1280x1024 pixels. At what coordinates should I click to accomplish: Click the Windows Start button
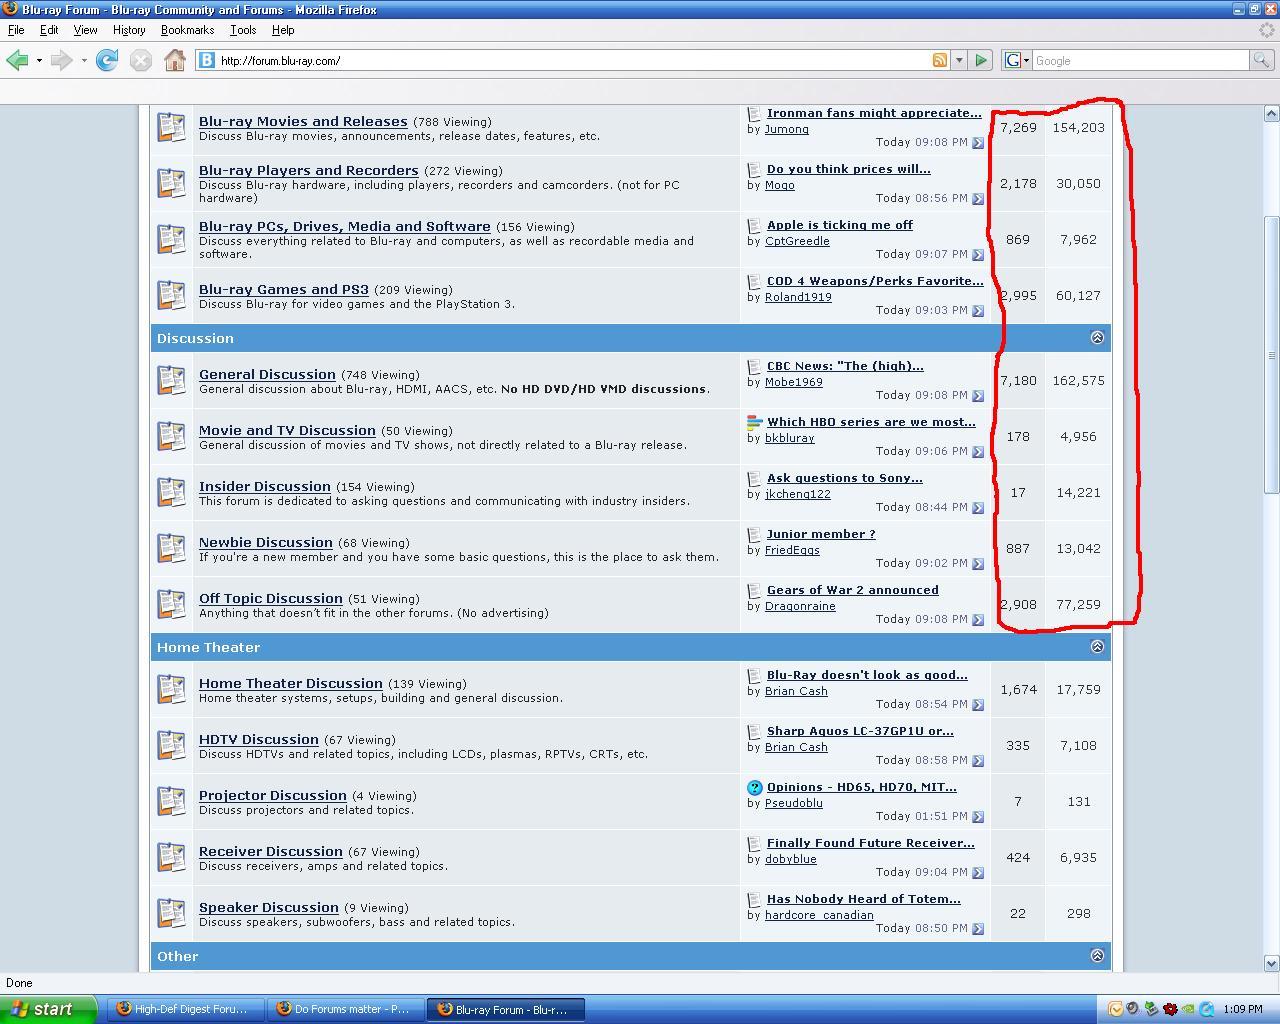point(48,1009)
